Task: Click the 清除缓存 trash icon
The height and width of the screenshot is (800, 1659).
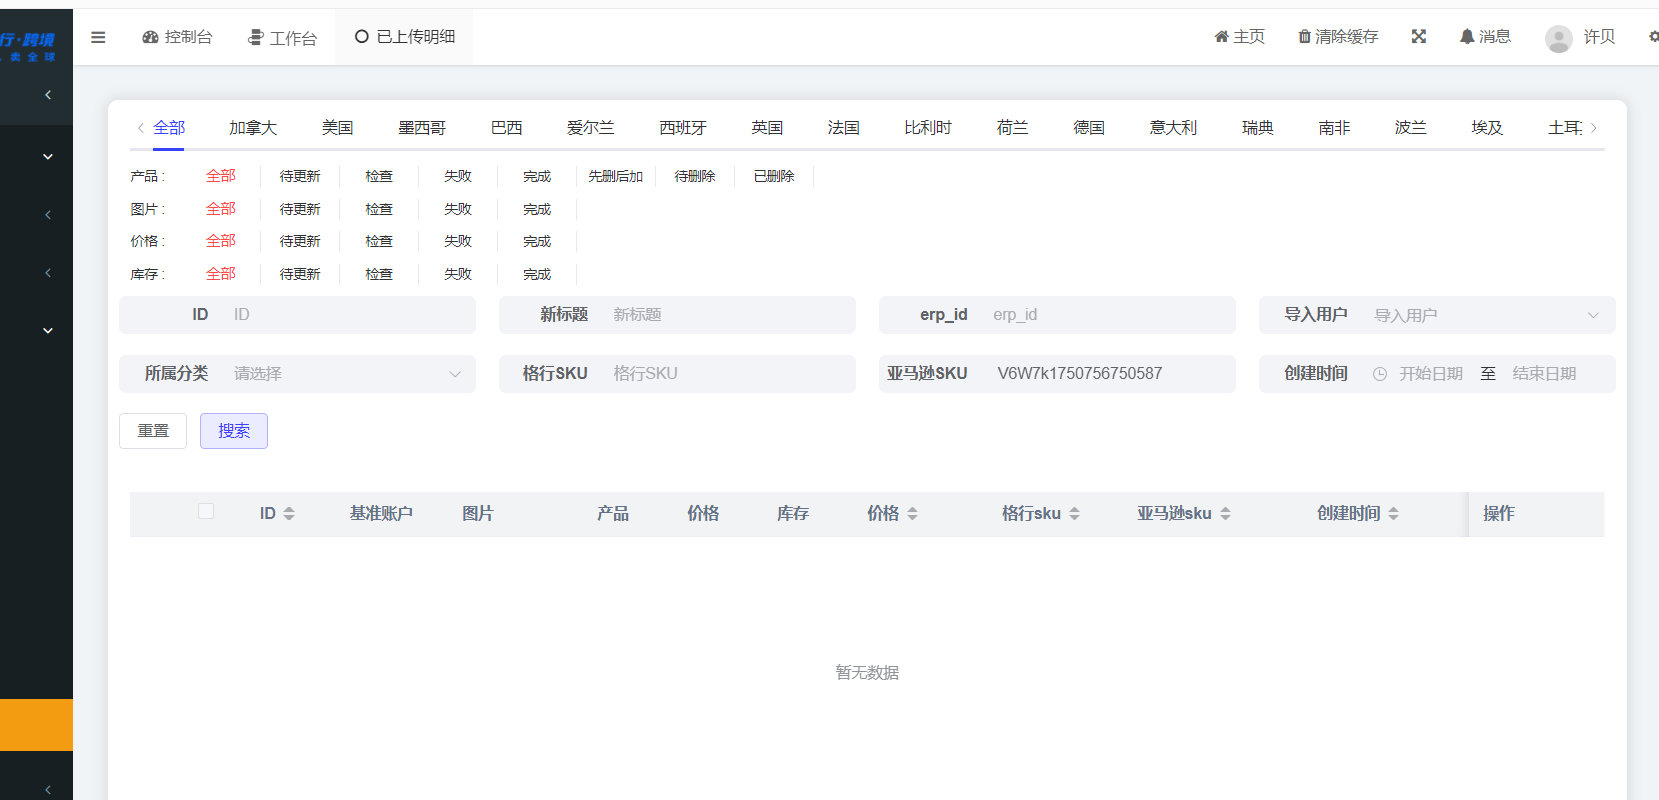Action: (x=1304, y=37)
